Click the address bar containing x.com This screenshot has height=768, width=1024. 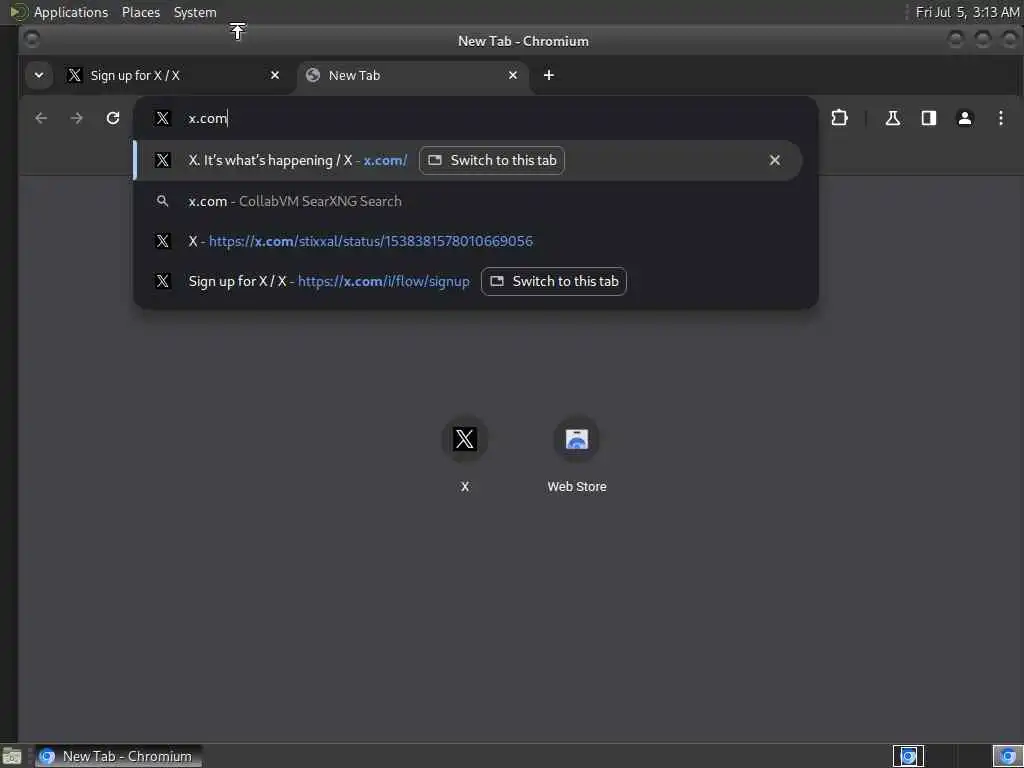point(475,118)
